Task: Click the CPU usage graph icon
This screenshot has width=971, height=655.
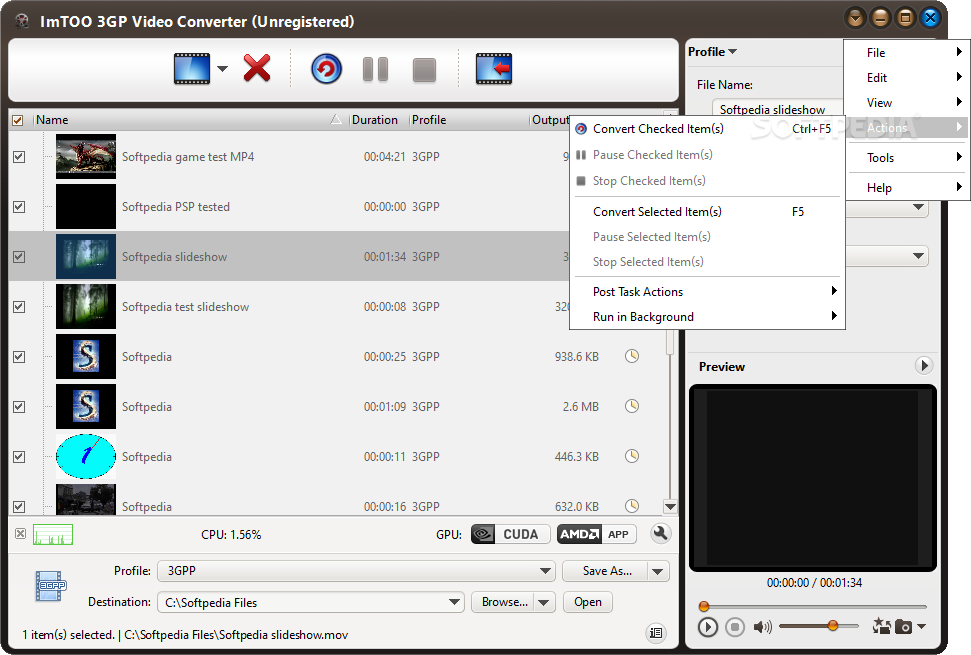Action: click(x=53, y=534)
